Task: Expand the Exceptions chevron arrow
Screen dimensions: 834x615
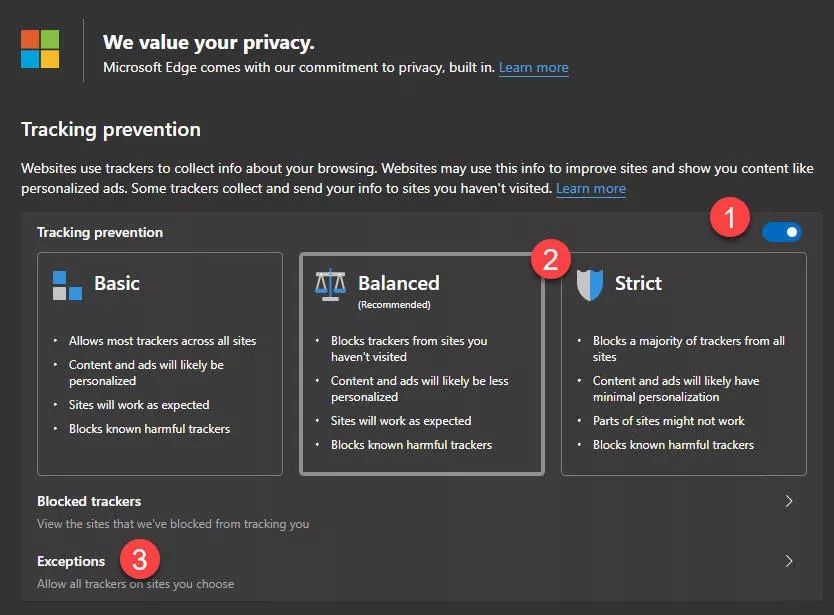Action: (x=789, y=561)
